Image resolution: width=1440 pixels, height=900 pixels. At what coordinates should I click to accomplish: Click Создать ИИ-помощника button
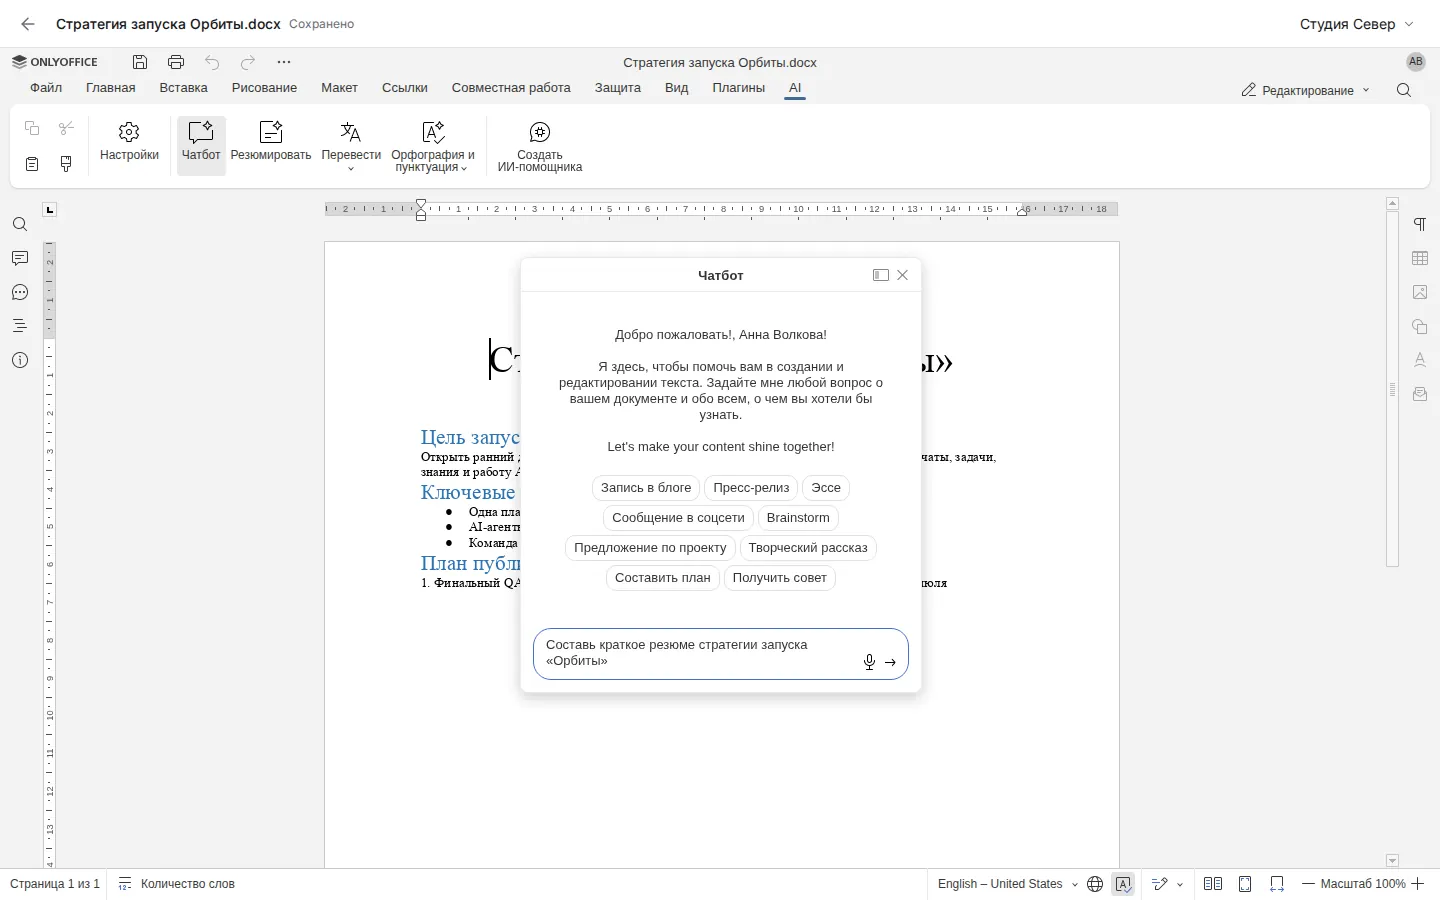[540, 145]
